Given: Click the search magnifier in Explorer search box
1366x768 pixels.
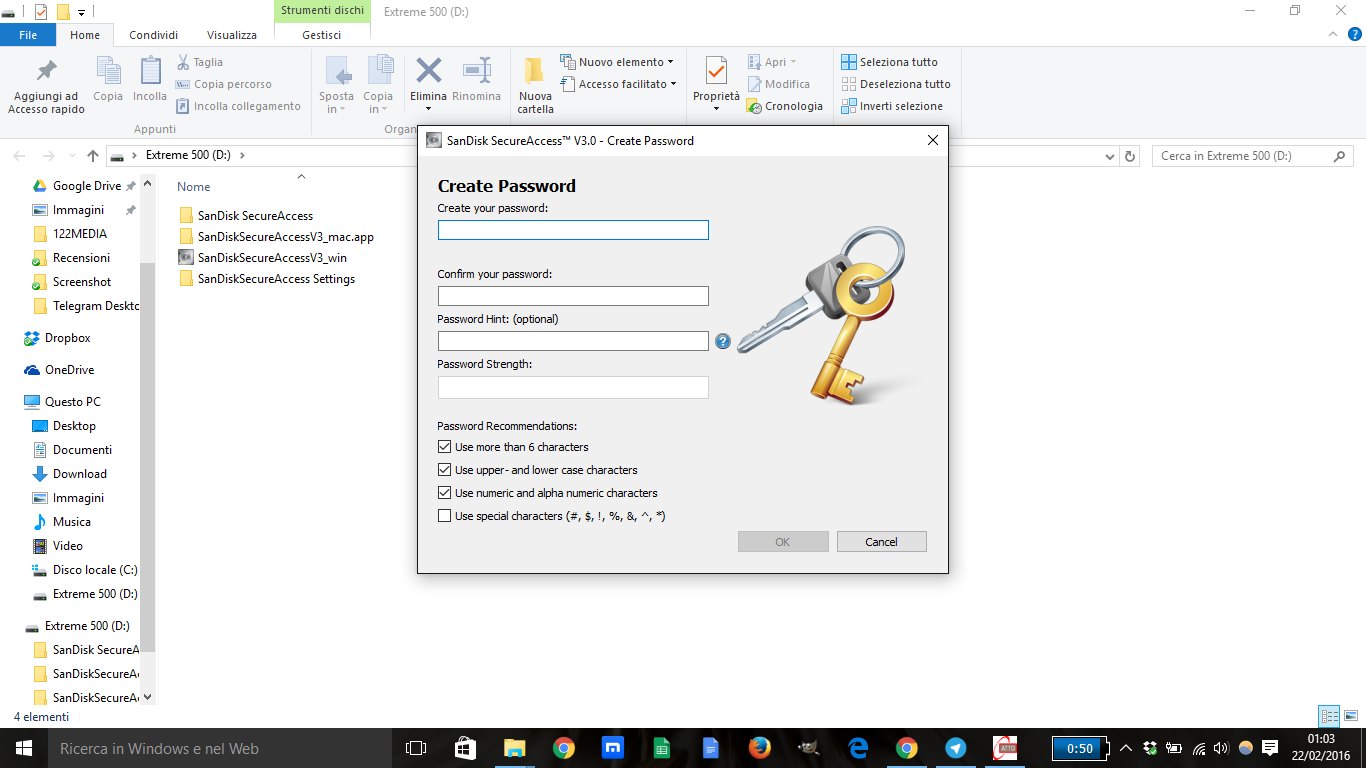Looking at the screenshot, I should pyautogui.click(x=1340, y=156).
